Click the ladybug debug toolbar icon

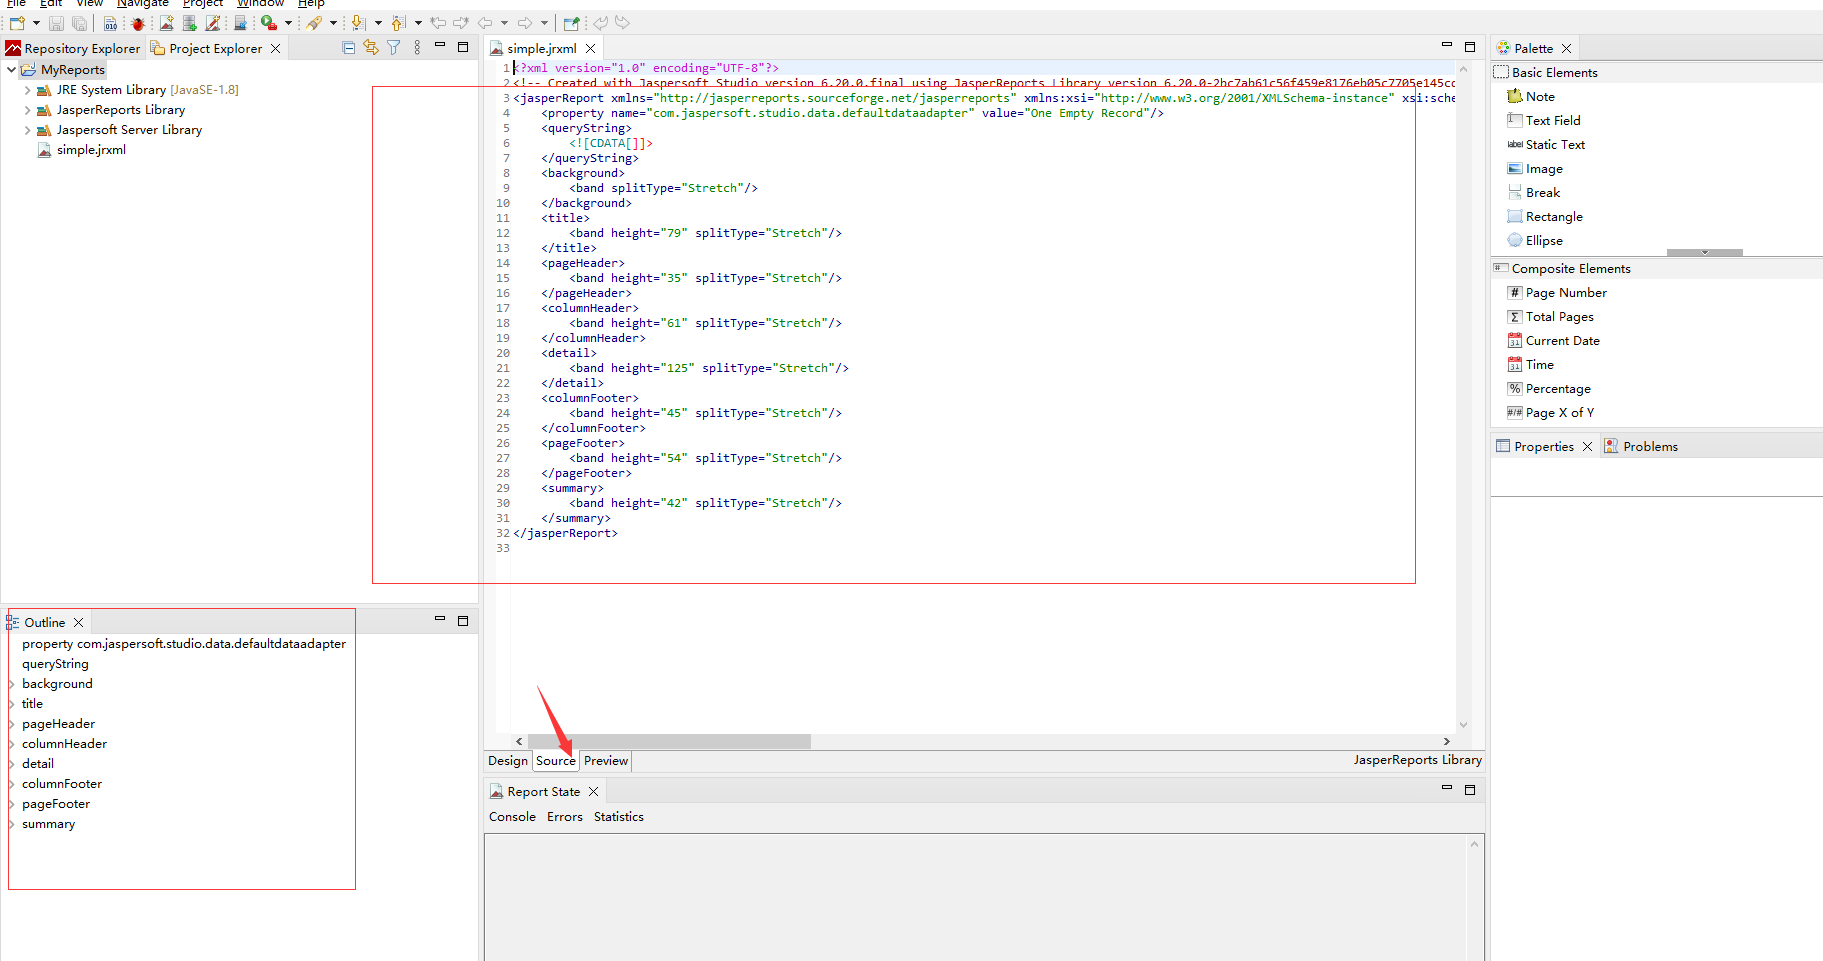(x=137, y=23)
